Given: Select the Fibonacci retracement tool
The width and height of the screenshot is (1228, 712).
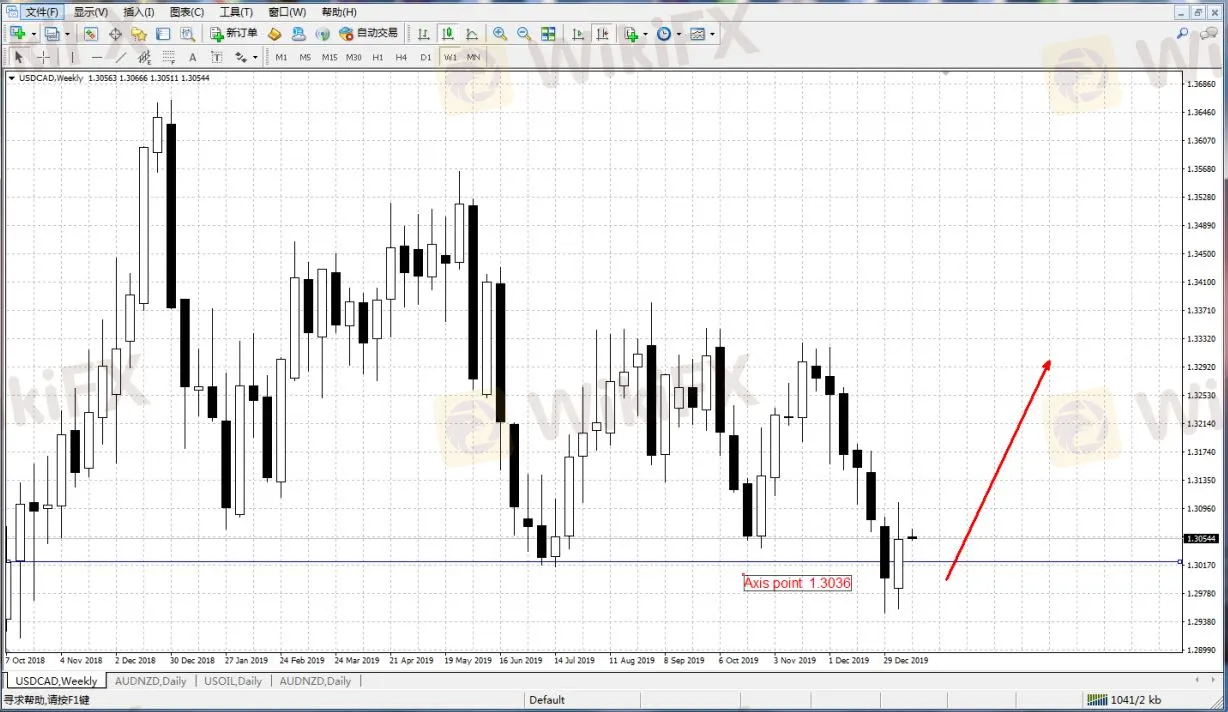Looking at the screenshot, I should click(168, 57).
